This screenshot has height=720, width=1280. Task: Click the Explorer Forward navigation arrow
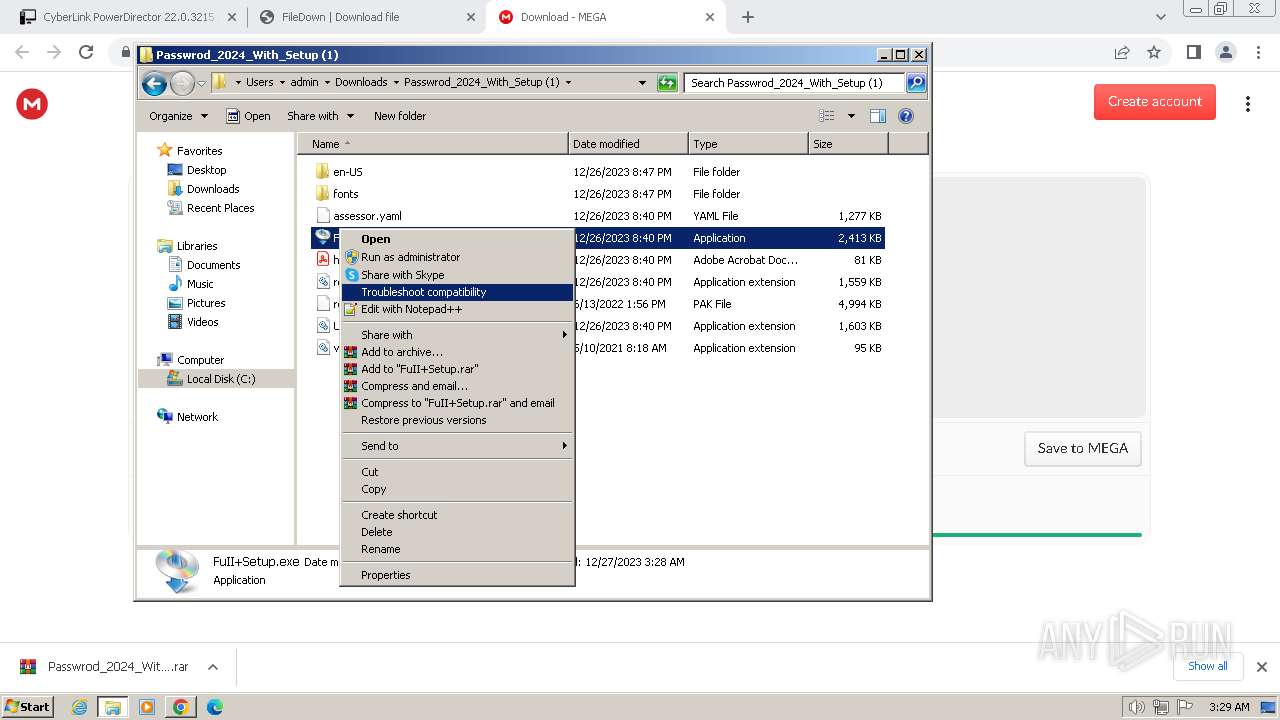pos(182,83)
